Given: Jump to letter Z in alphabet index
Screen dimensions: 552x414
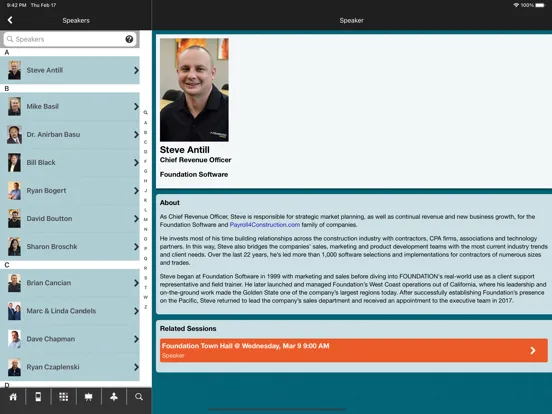Looking at the screenshot, I should point(145,307).
